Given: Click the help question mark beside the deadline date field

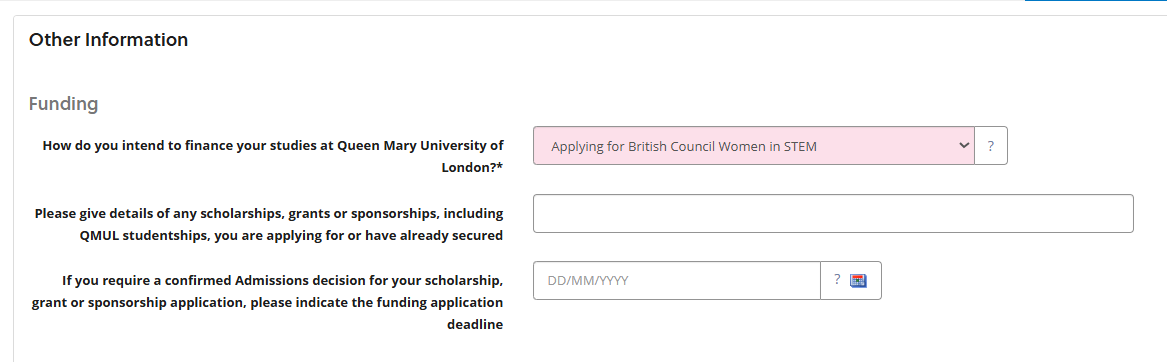Looking at the screenshot, I should 837,280.
